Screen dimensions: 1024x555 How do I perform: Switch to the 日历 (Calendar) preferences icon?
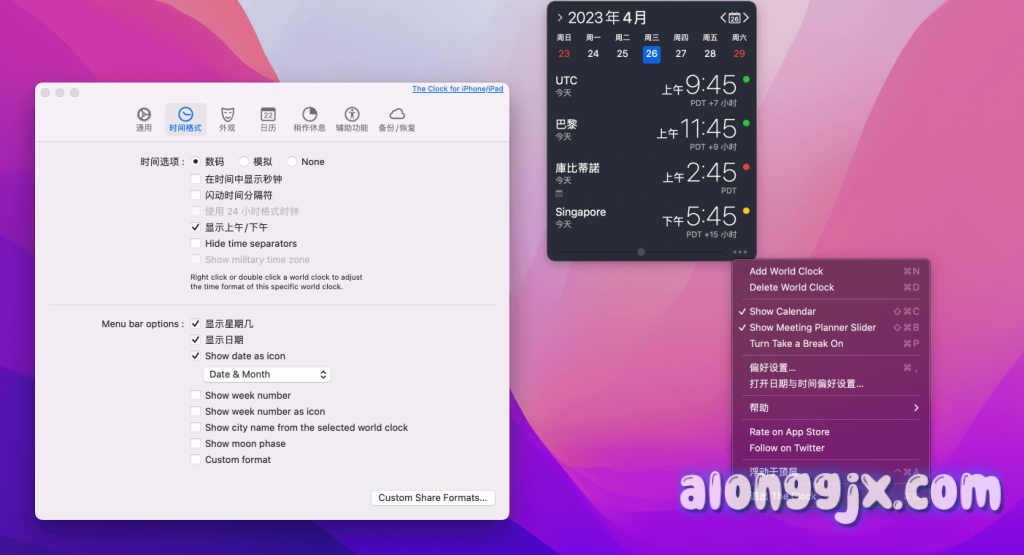[x=268, y=119]
